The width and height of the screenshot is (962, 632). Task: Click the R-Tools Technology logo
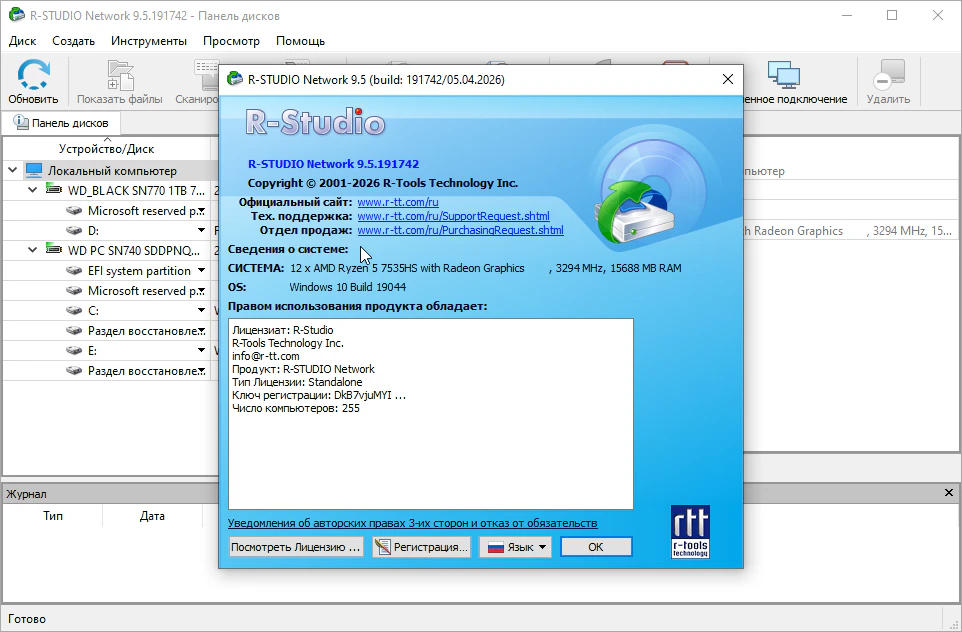click(x=690, y=531)
